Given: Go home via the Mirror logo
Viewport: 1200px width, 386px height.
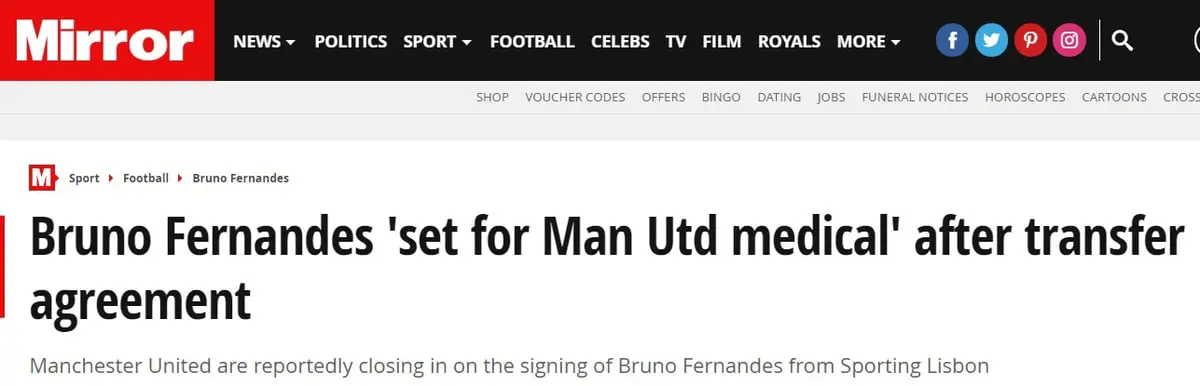Looking at the screenshot, I should (107, 40).
